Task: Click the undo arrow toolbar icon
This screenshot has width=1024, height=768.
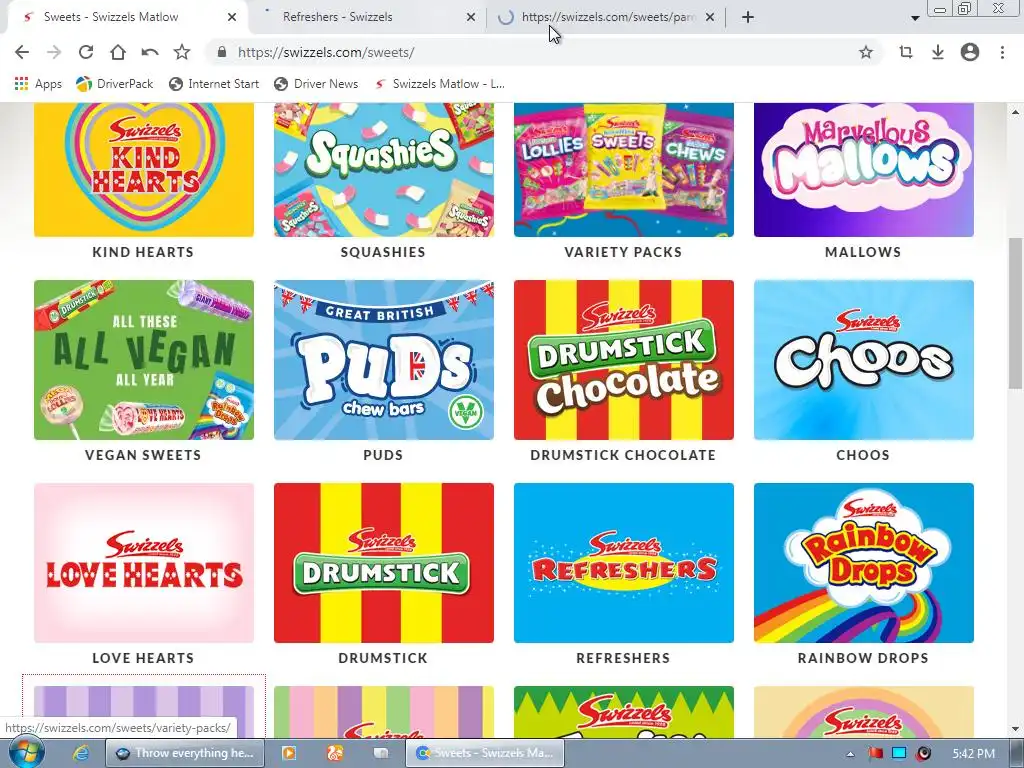Action: pyautogui.click(x=150, y=52)
